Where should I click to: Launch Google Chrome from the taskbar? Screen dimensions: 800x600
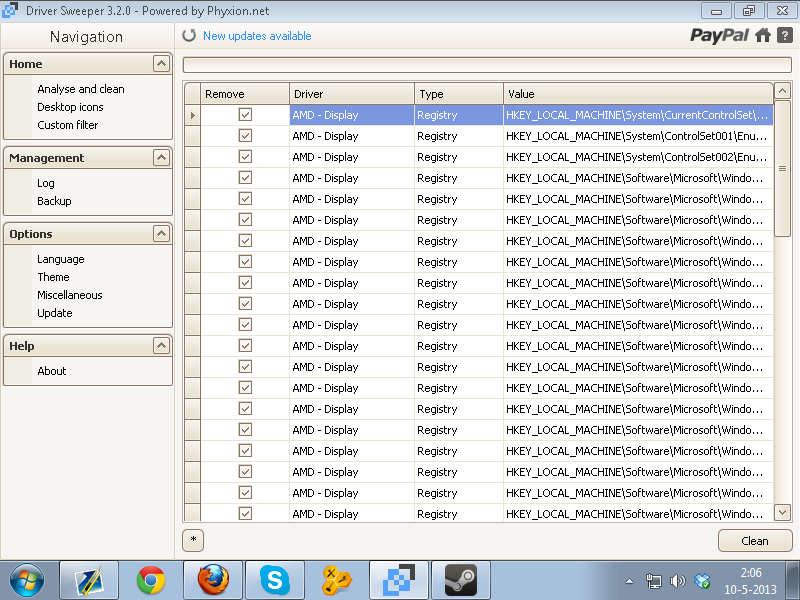point(151,580)
